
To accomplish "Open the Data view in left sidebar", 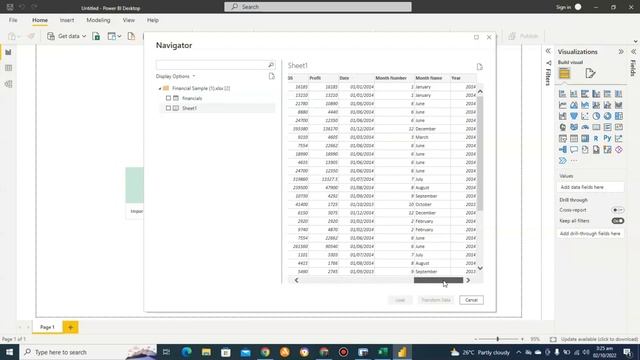I will pyautogui.click(x=8, y=68).
